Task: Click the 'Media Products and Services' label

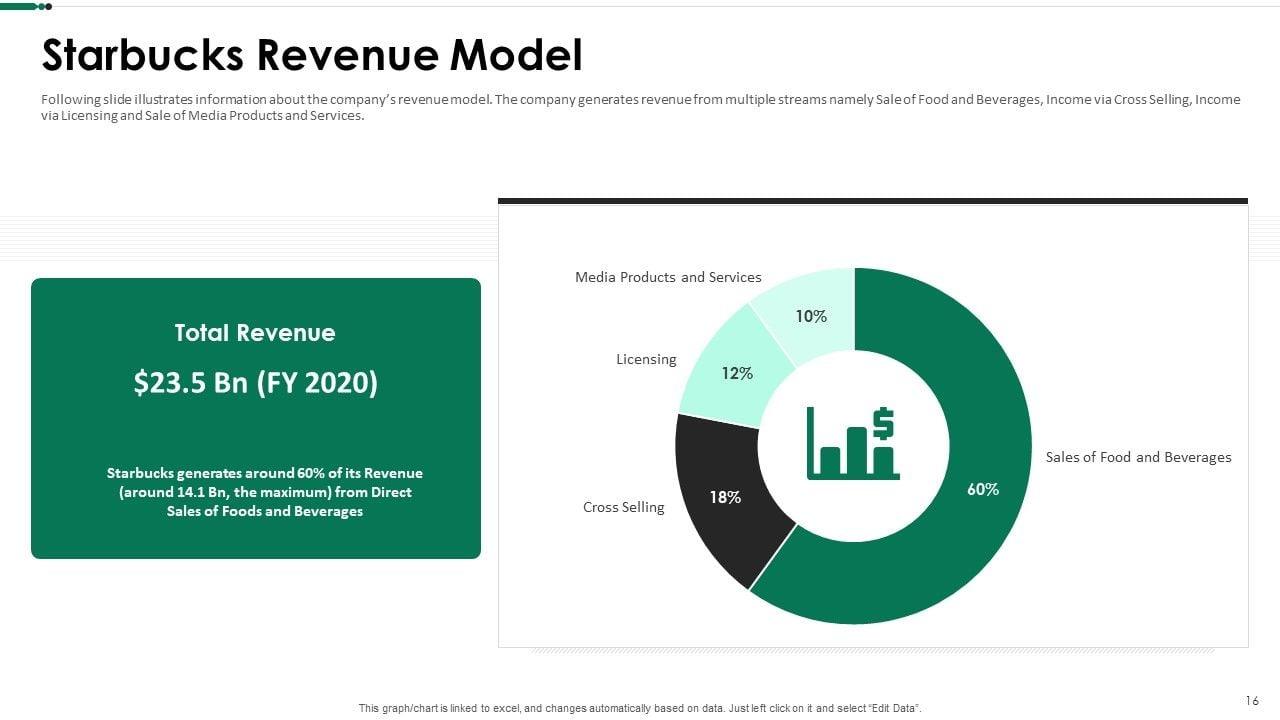Action: click(x=668, y=277)
